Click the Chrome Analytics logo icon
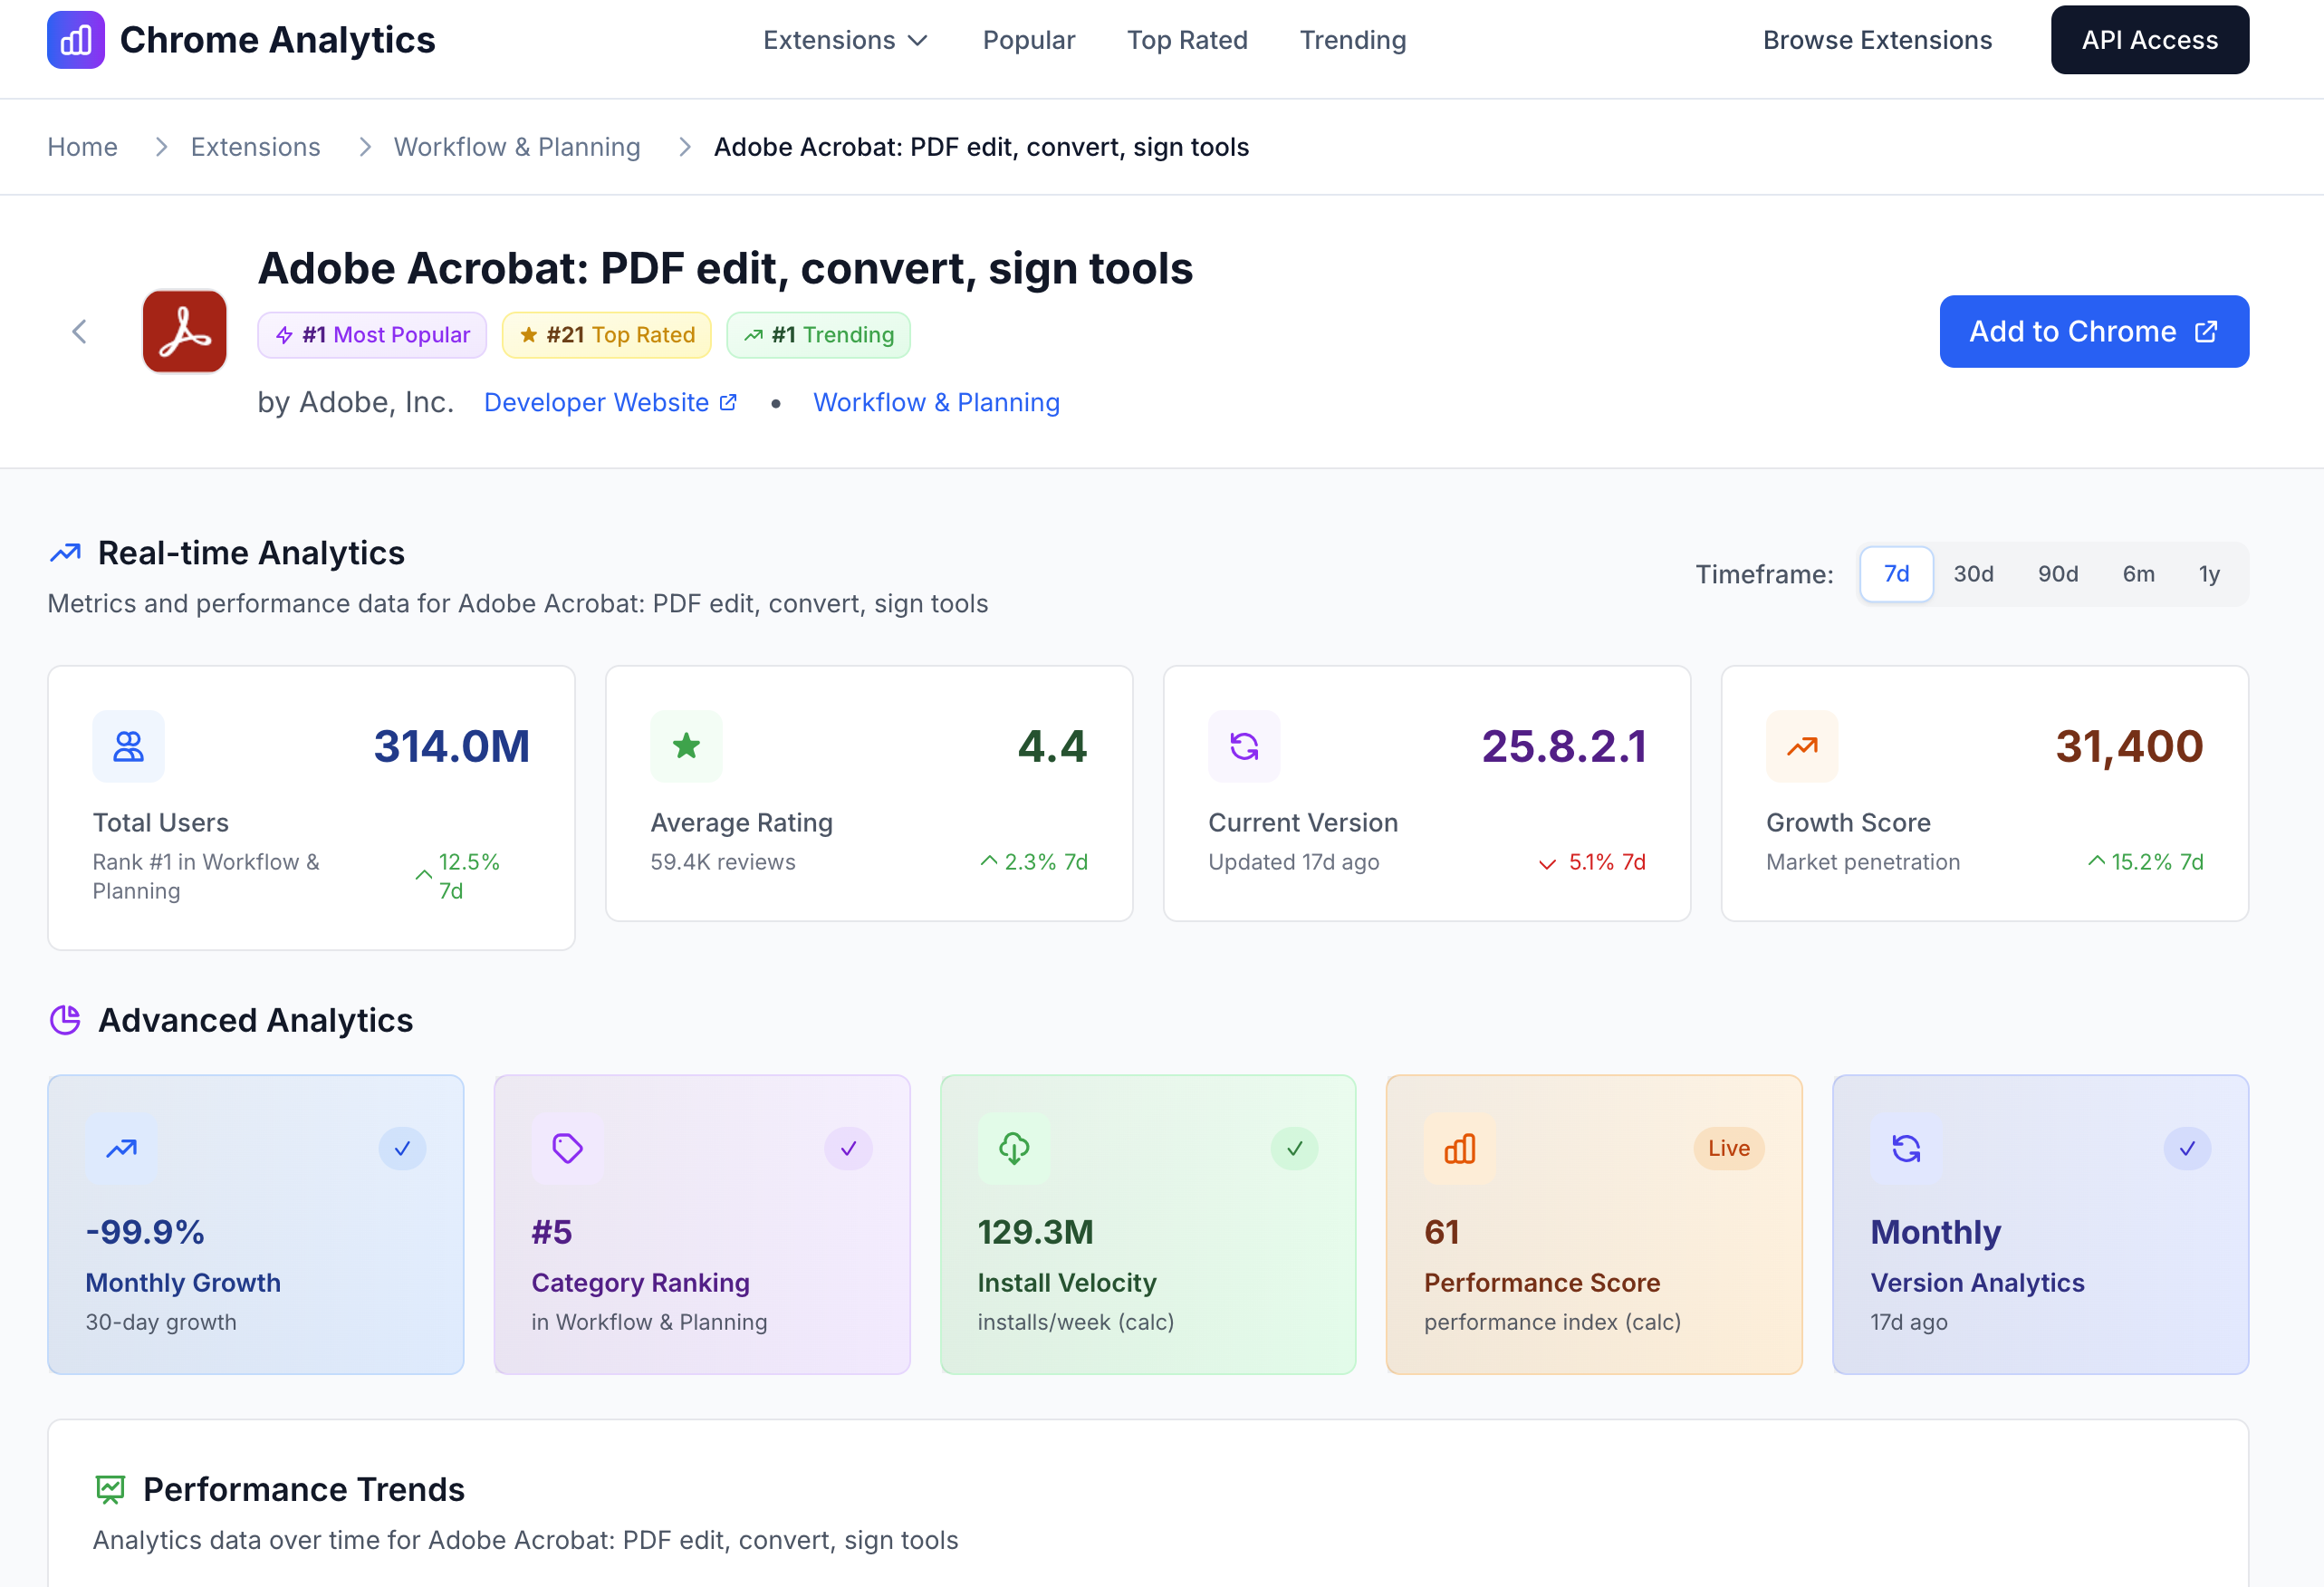This screenshot has height=1587, width=2324. pyautogui.click(x=75, y=40)
